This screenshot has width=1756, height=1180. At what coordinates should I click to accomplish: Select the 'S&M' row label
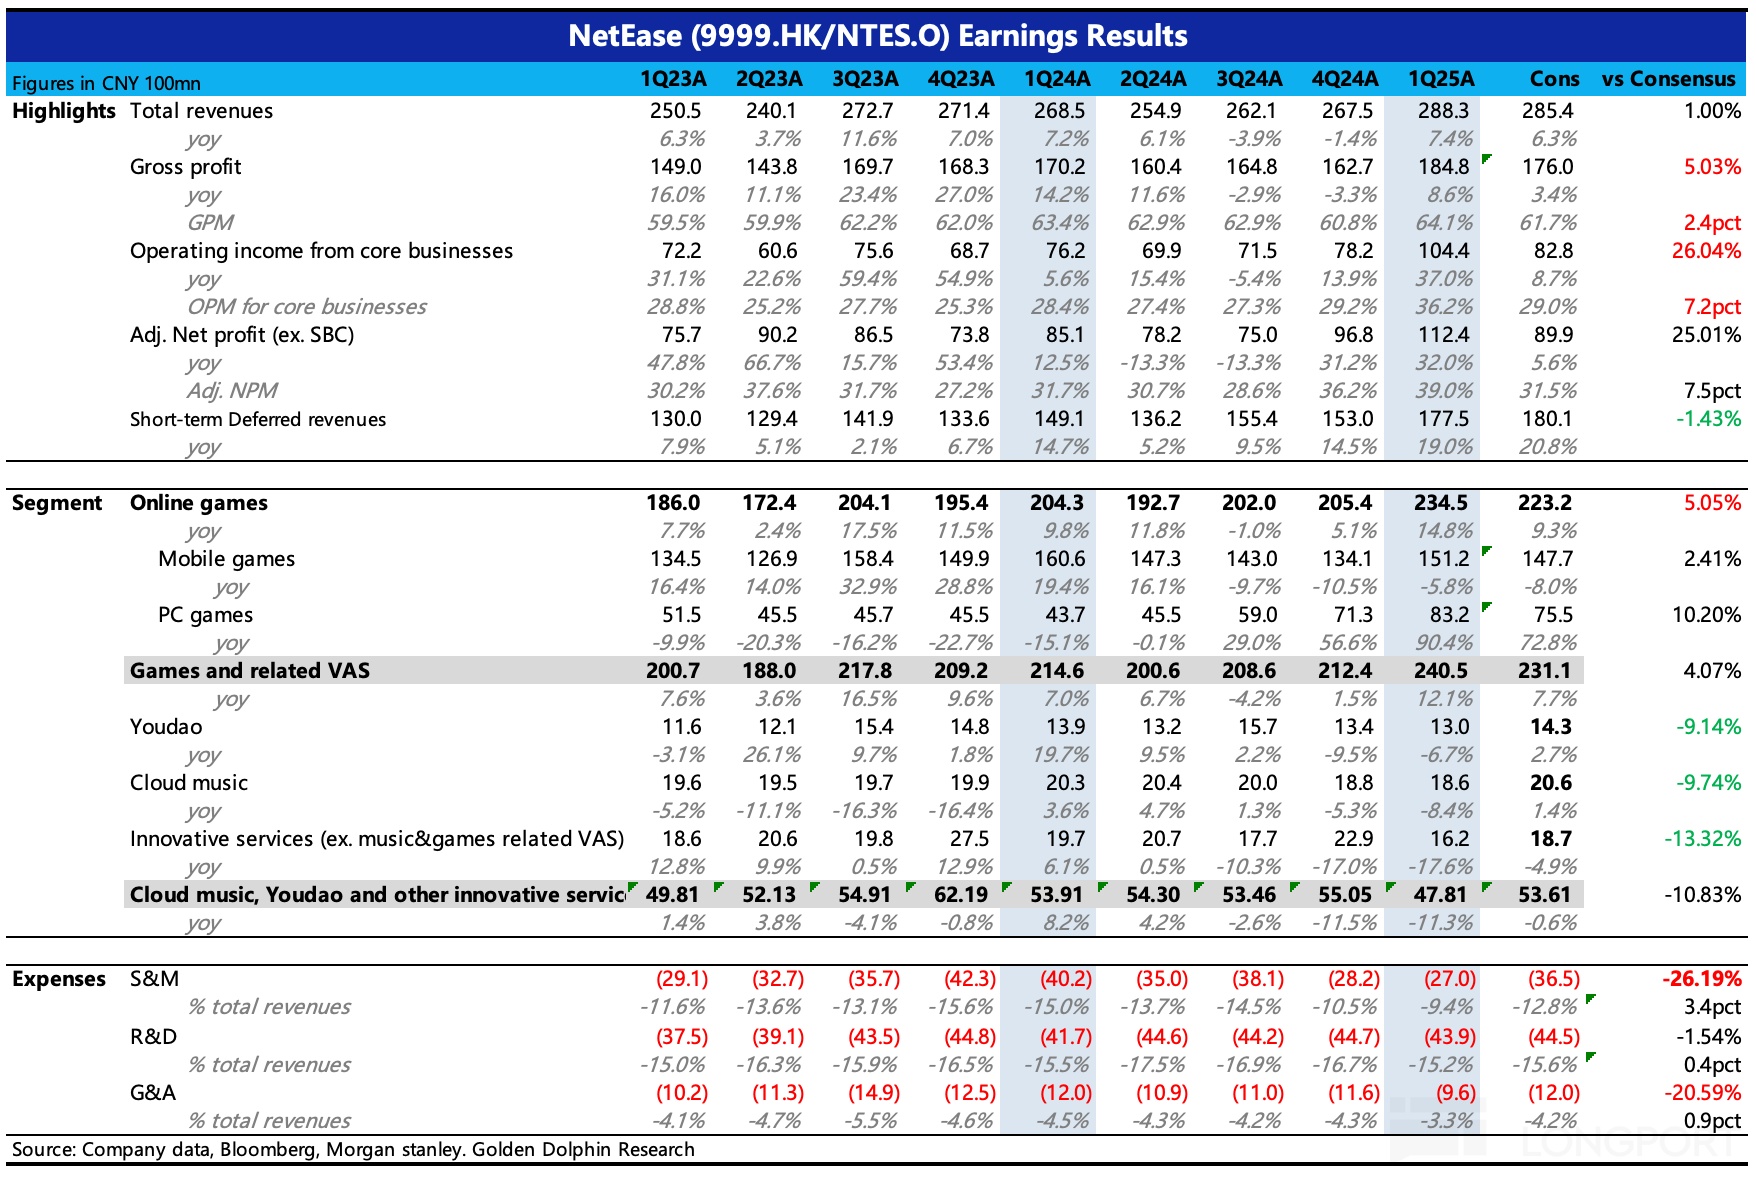click(154, 979)
